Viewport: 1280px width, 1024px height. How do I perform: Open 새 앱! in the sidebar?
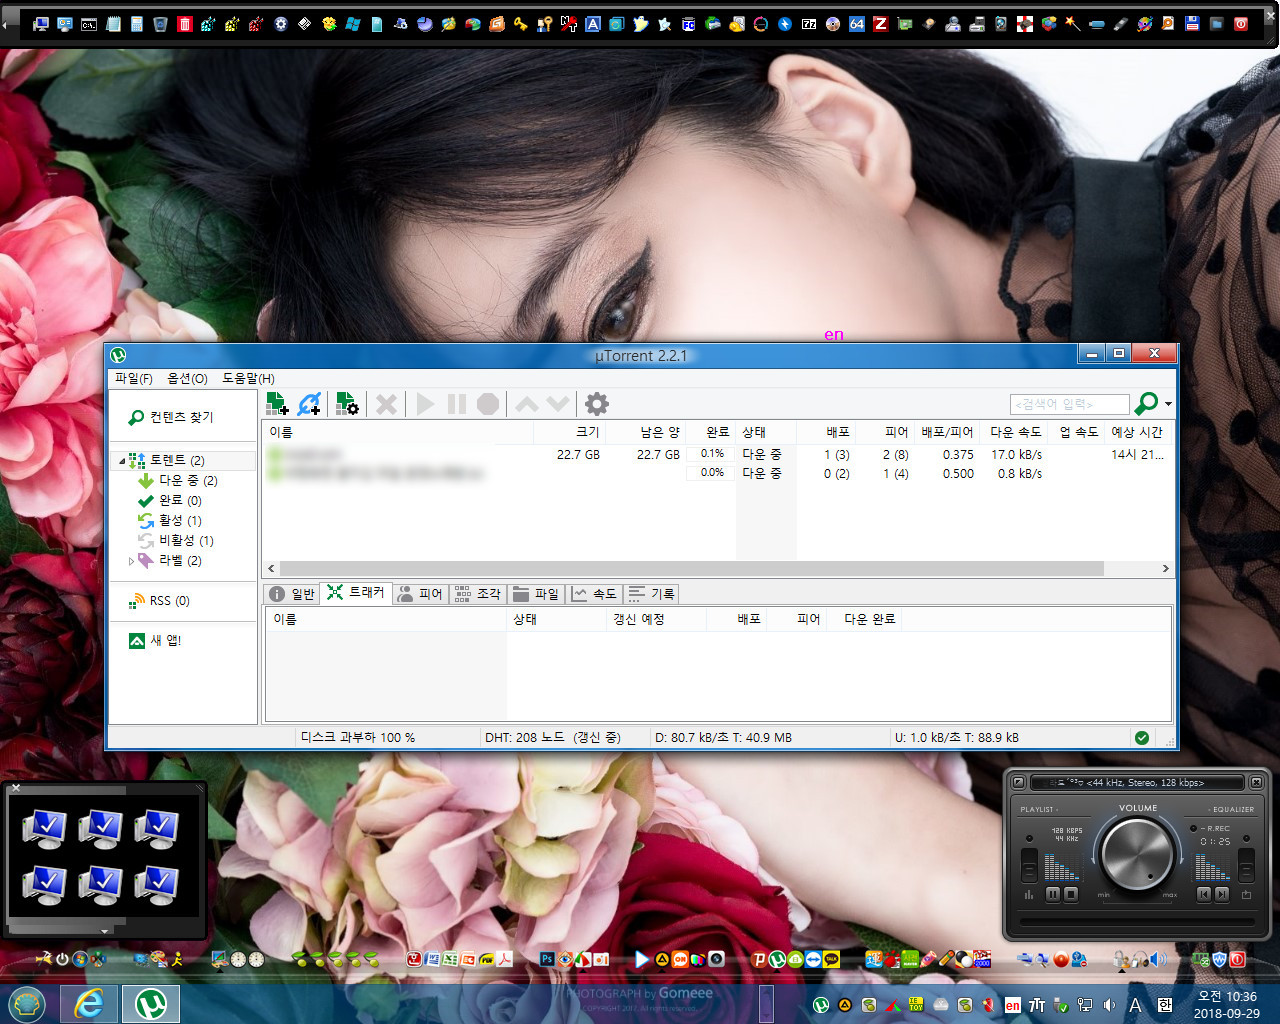(155, 640)
